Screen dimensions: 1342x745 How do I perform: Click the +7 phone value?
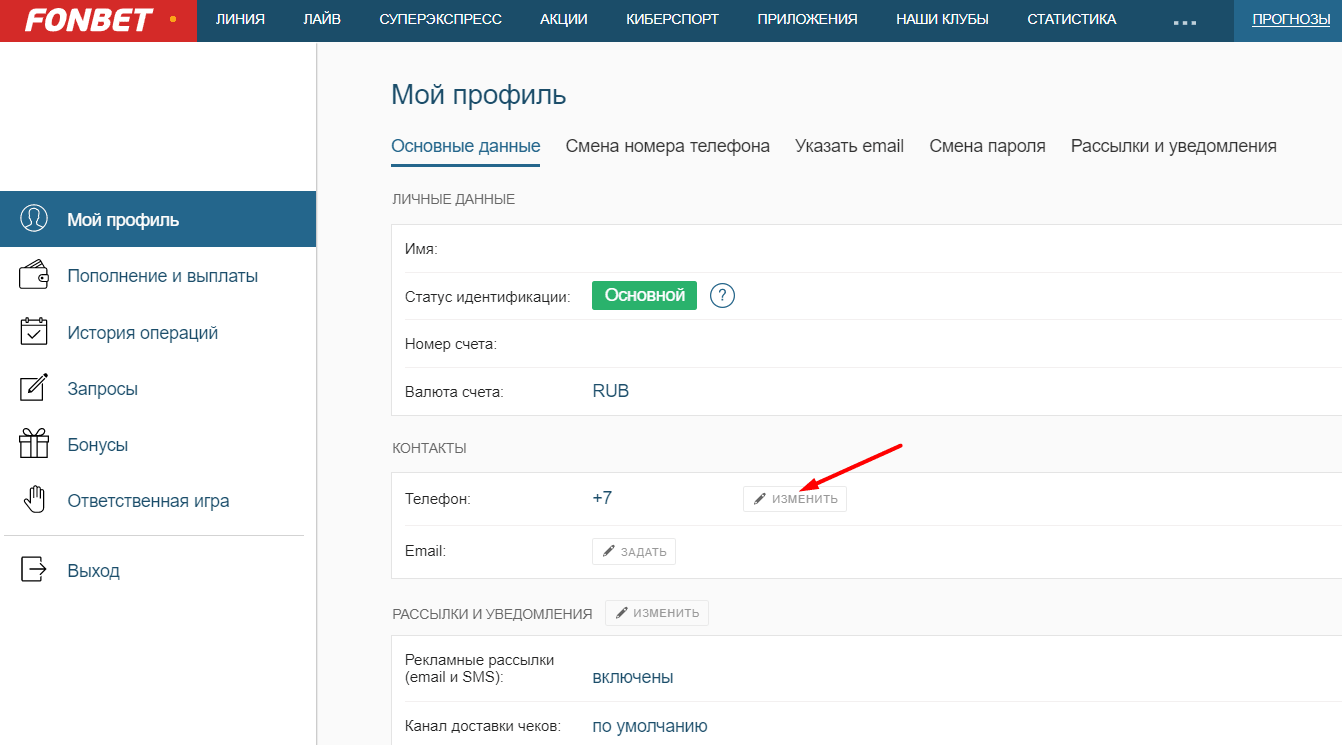pos(602,498)
